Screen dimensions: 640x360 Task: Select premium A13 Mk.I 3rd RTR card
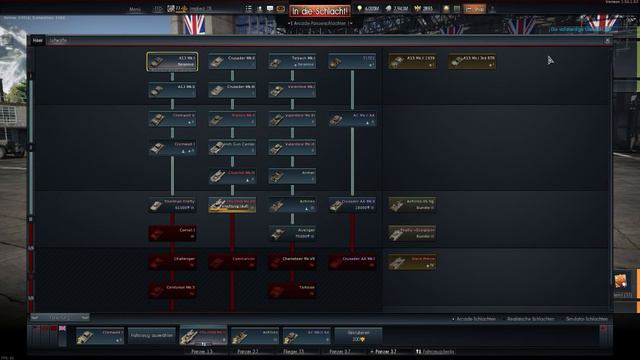(x=472, y=62)
